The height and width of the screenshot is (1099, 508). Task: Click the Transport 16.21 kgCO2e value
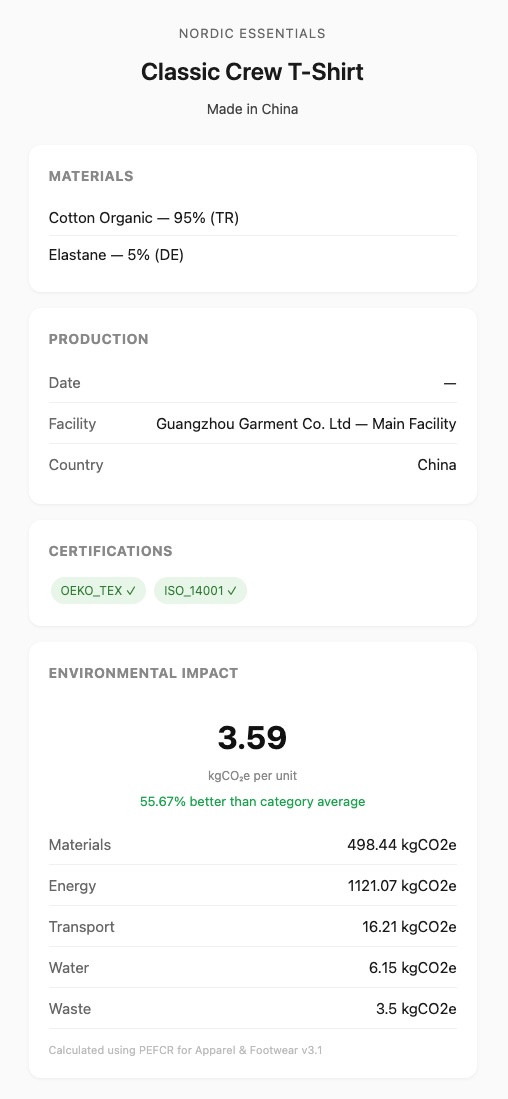[409, 927]
